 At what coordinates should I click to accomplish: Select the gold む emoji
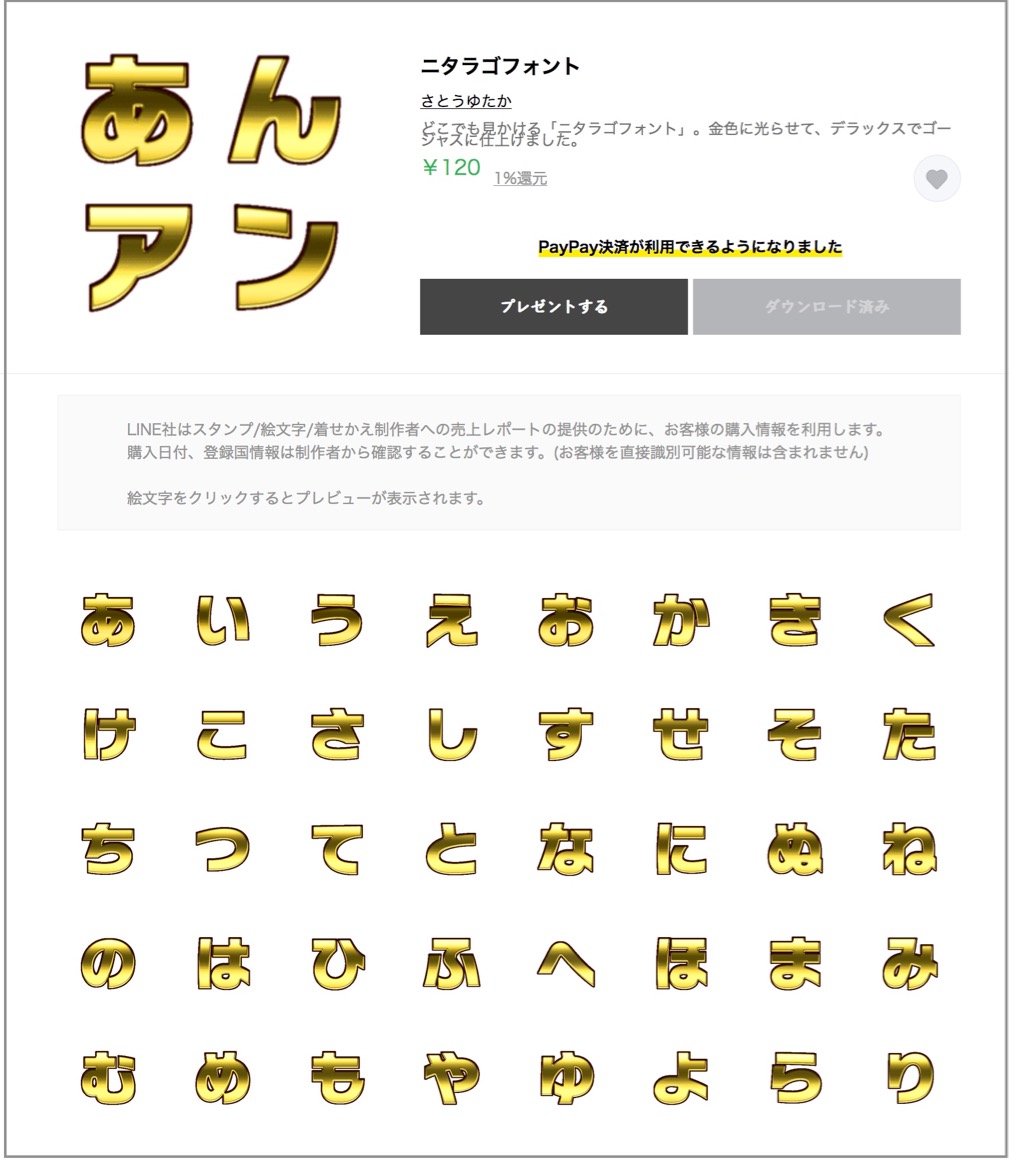[108, 1077]
